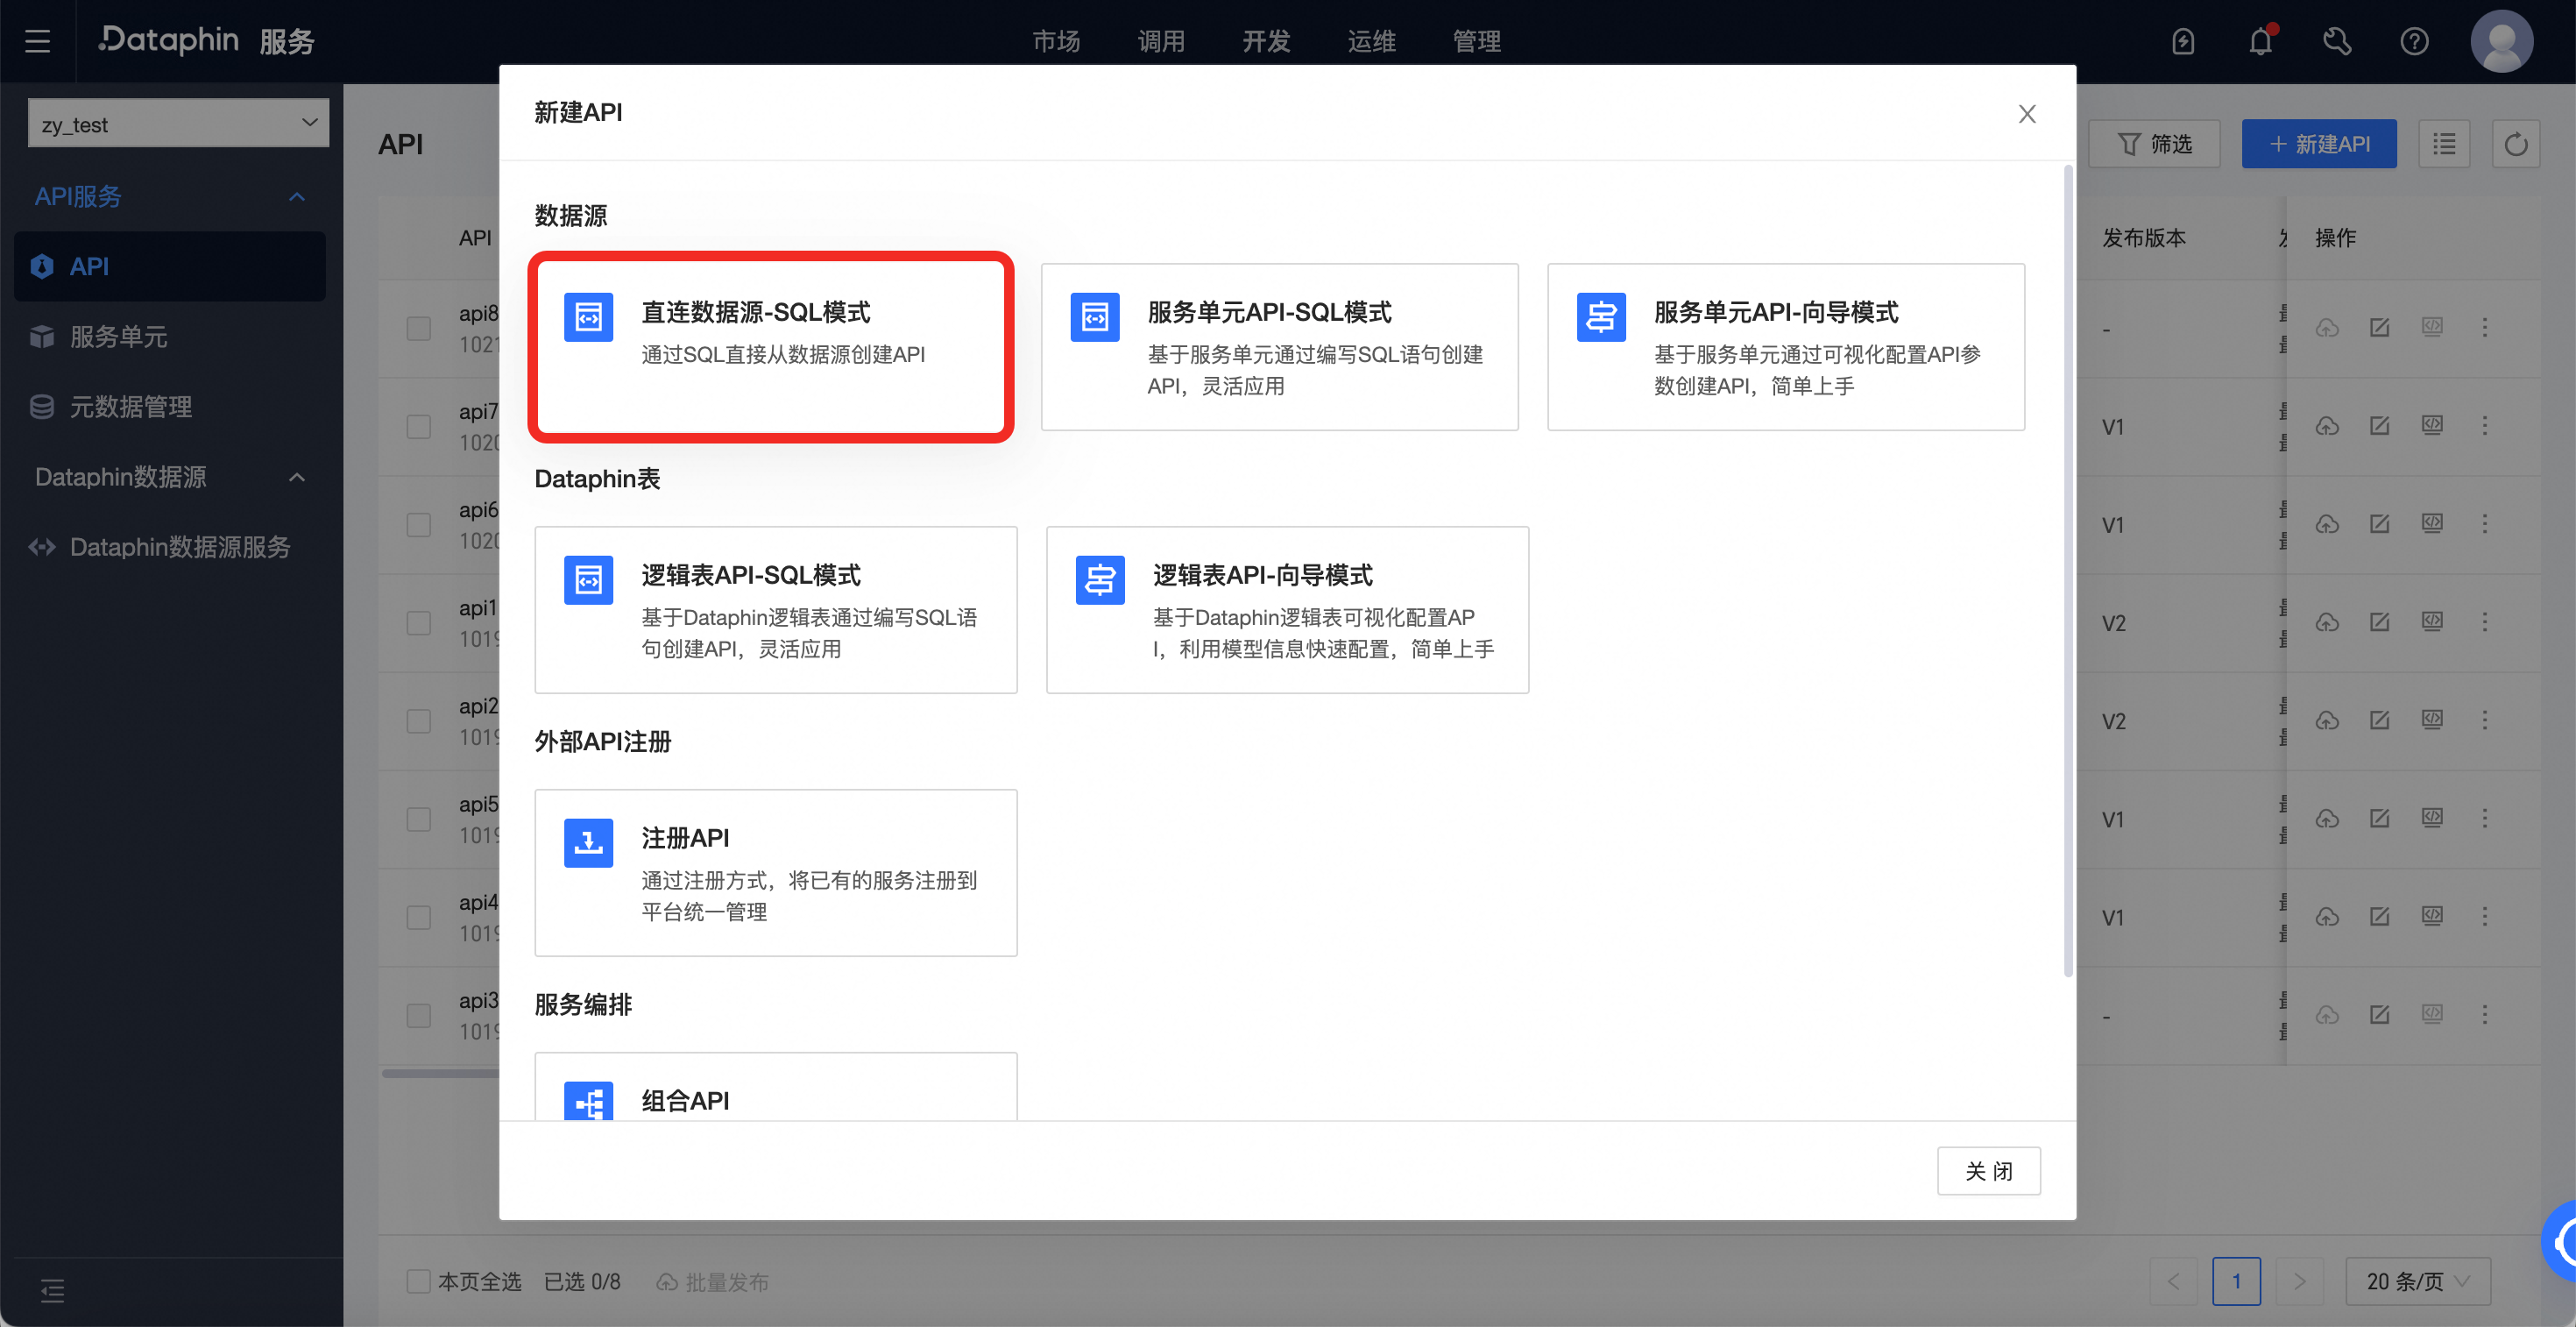Click the dialog's vertical scrollbar
This screenshot has width=2576, height=1327.
tap(2068, 570)
